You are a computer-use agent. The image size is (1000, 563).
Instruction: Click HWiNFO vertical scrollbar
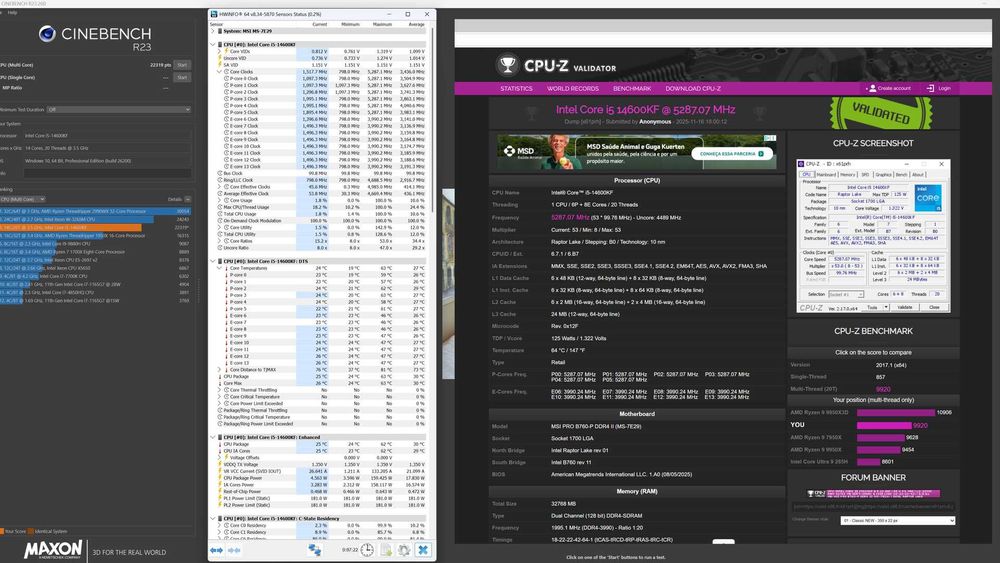(x=432, y=121)
